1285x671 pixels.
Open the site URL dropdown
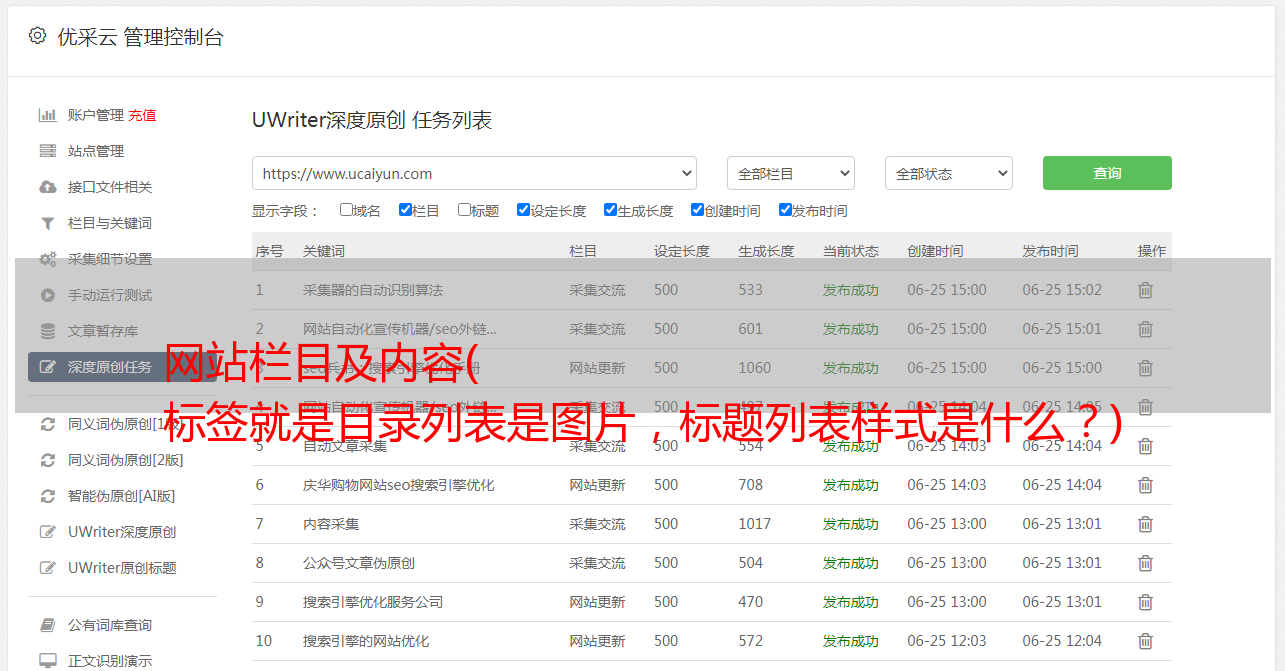pyautogui.click(x=474, y=173)
